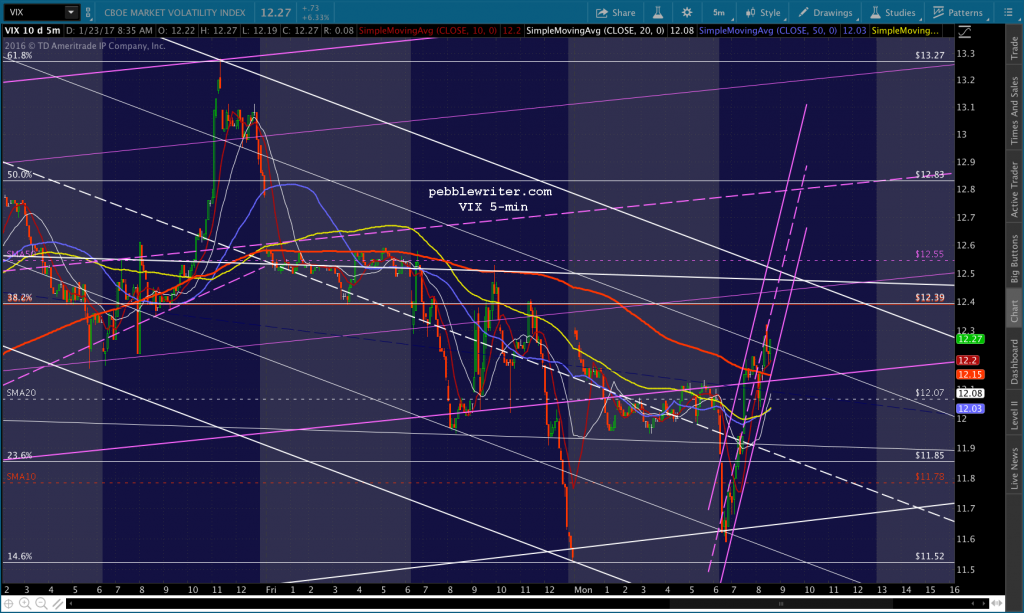Open chart settings gear icon
Screen dimensions: 1024x613
click(686, 12)
